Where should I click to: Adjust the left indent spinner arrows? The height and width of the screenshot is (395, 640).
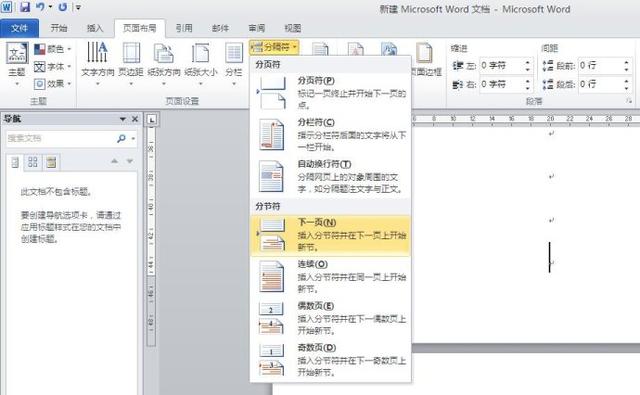click(x=527, y=65)
